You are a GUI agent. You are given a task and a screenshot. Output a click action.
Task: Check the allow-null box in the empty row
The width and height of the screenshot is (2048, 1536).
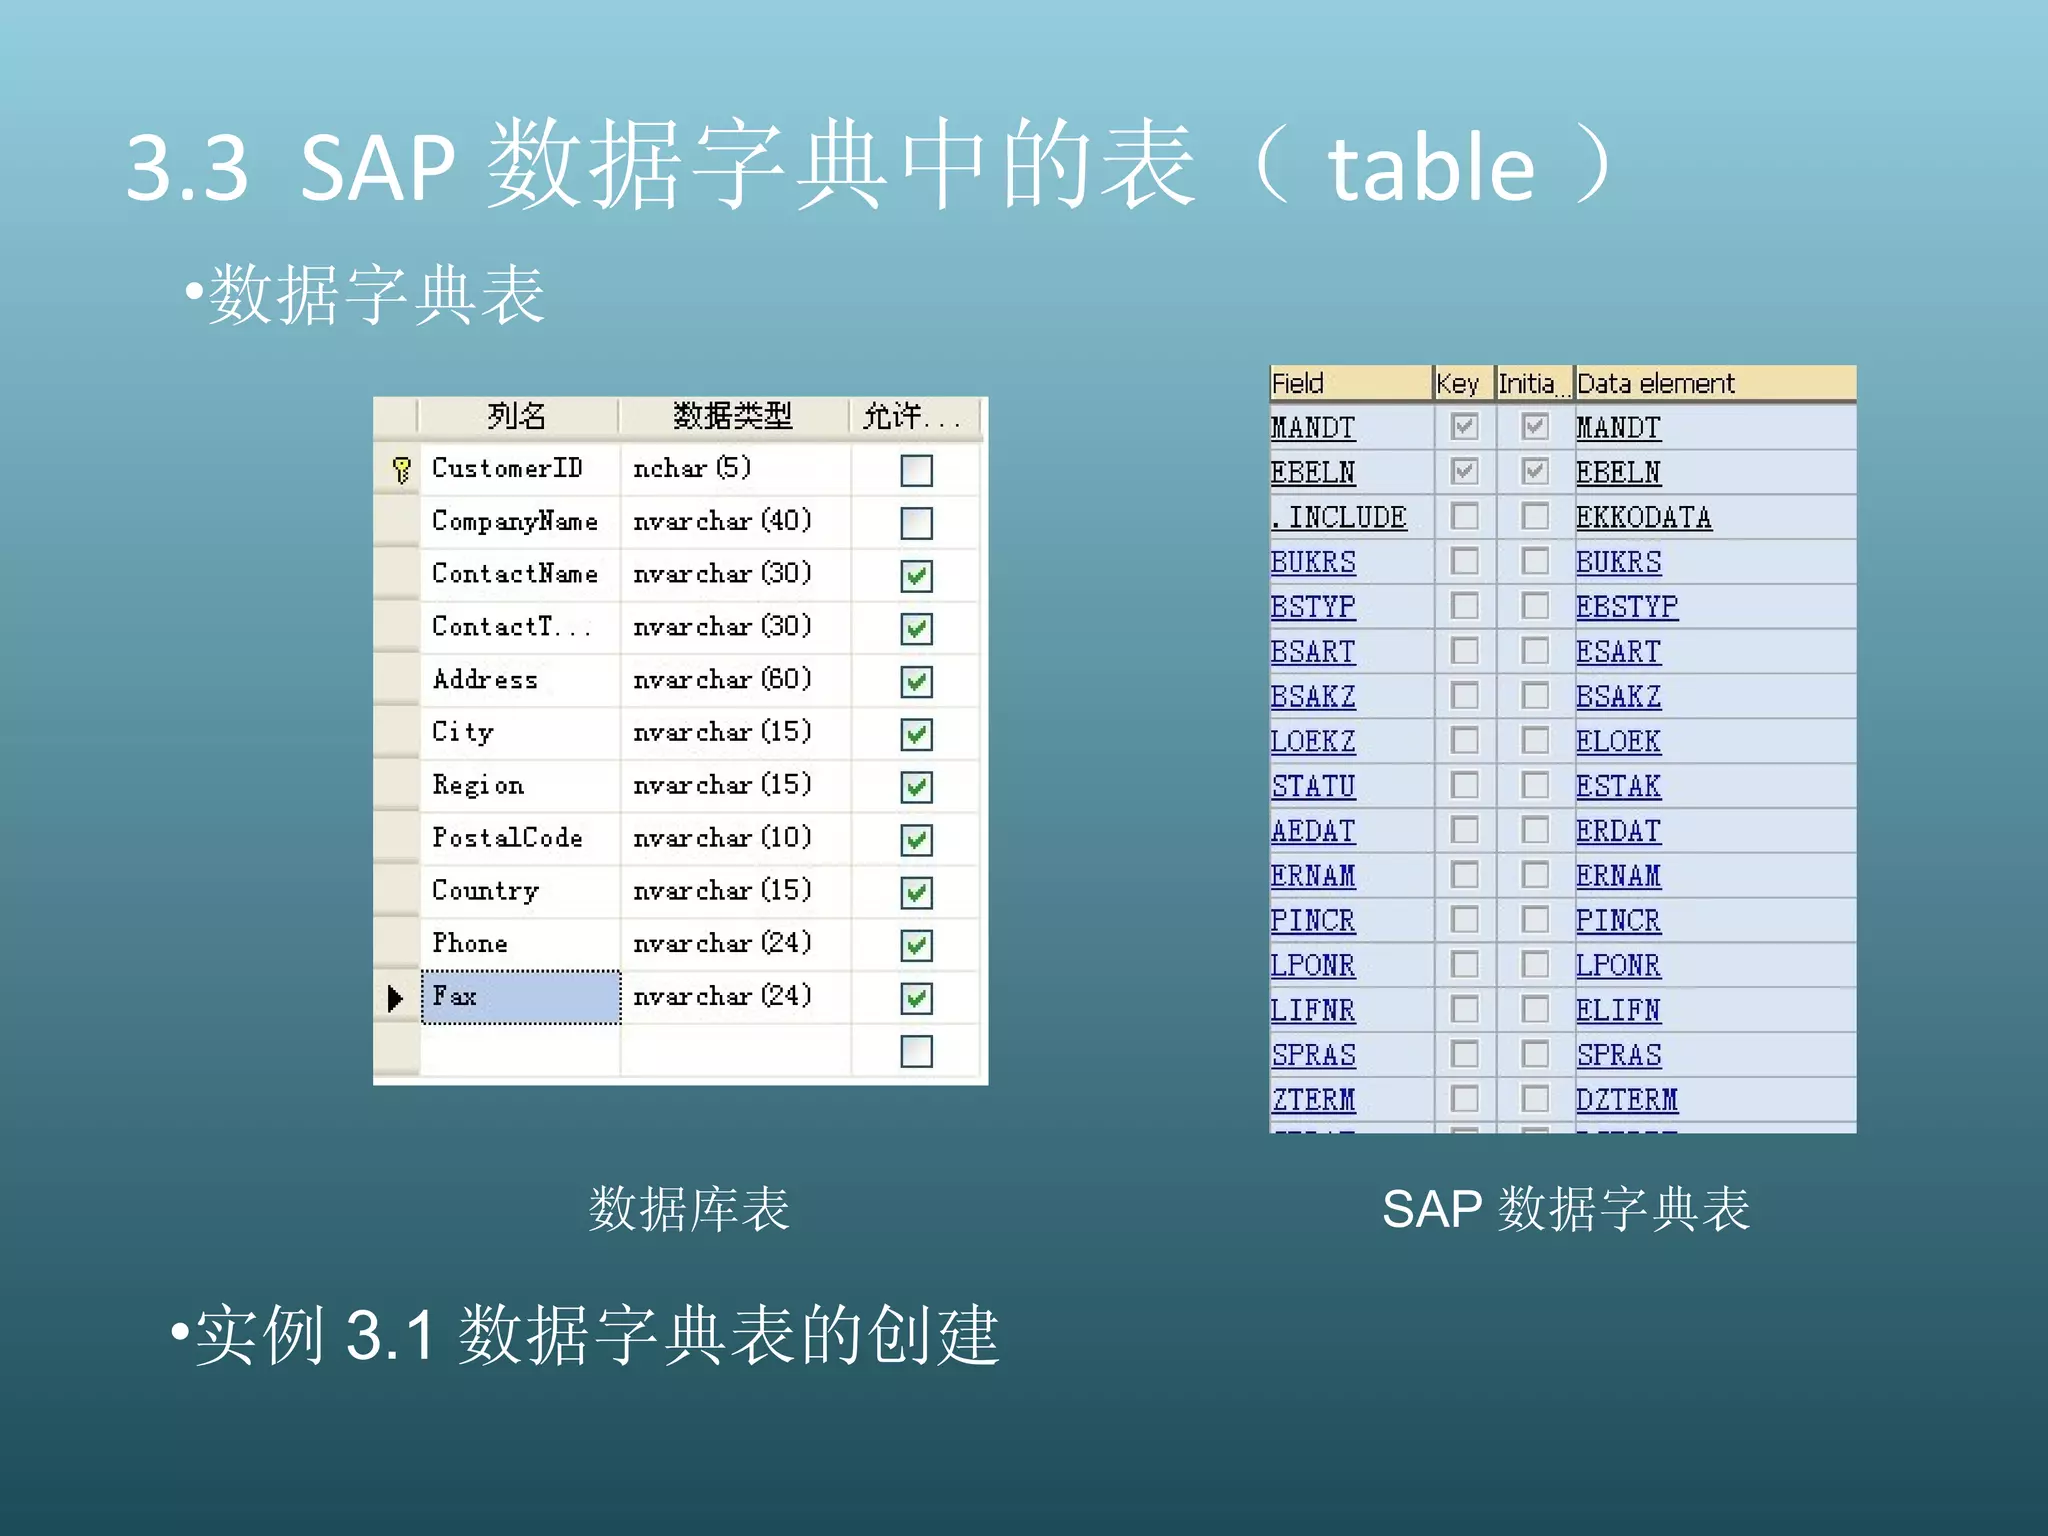click(916, 1051)
